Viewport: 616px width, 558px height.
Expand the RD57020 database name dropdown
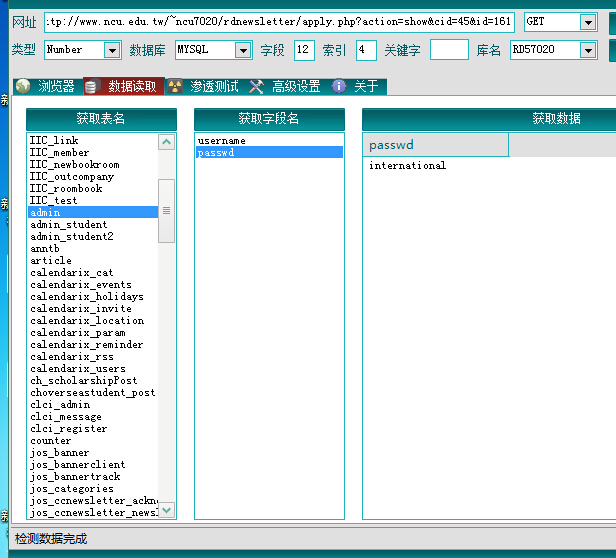point(588,50)
